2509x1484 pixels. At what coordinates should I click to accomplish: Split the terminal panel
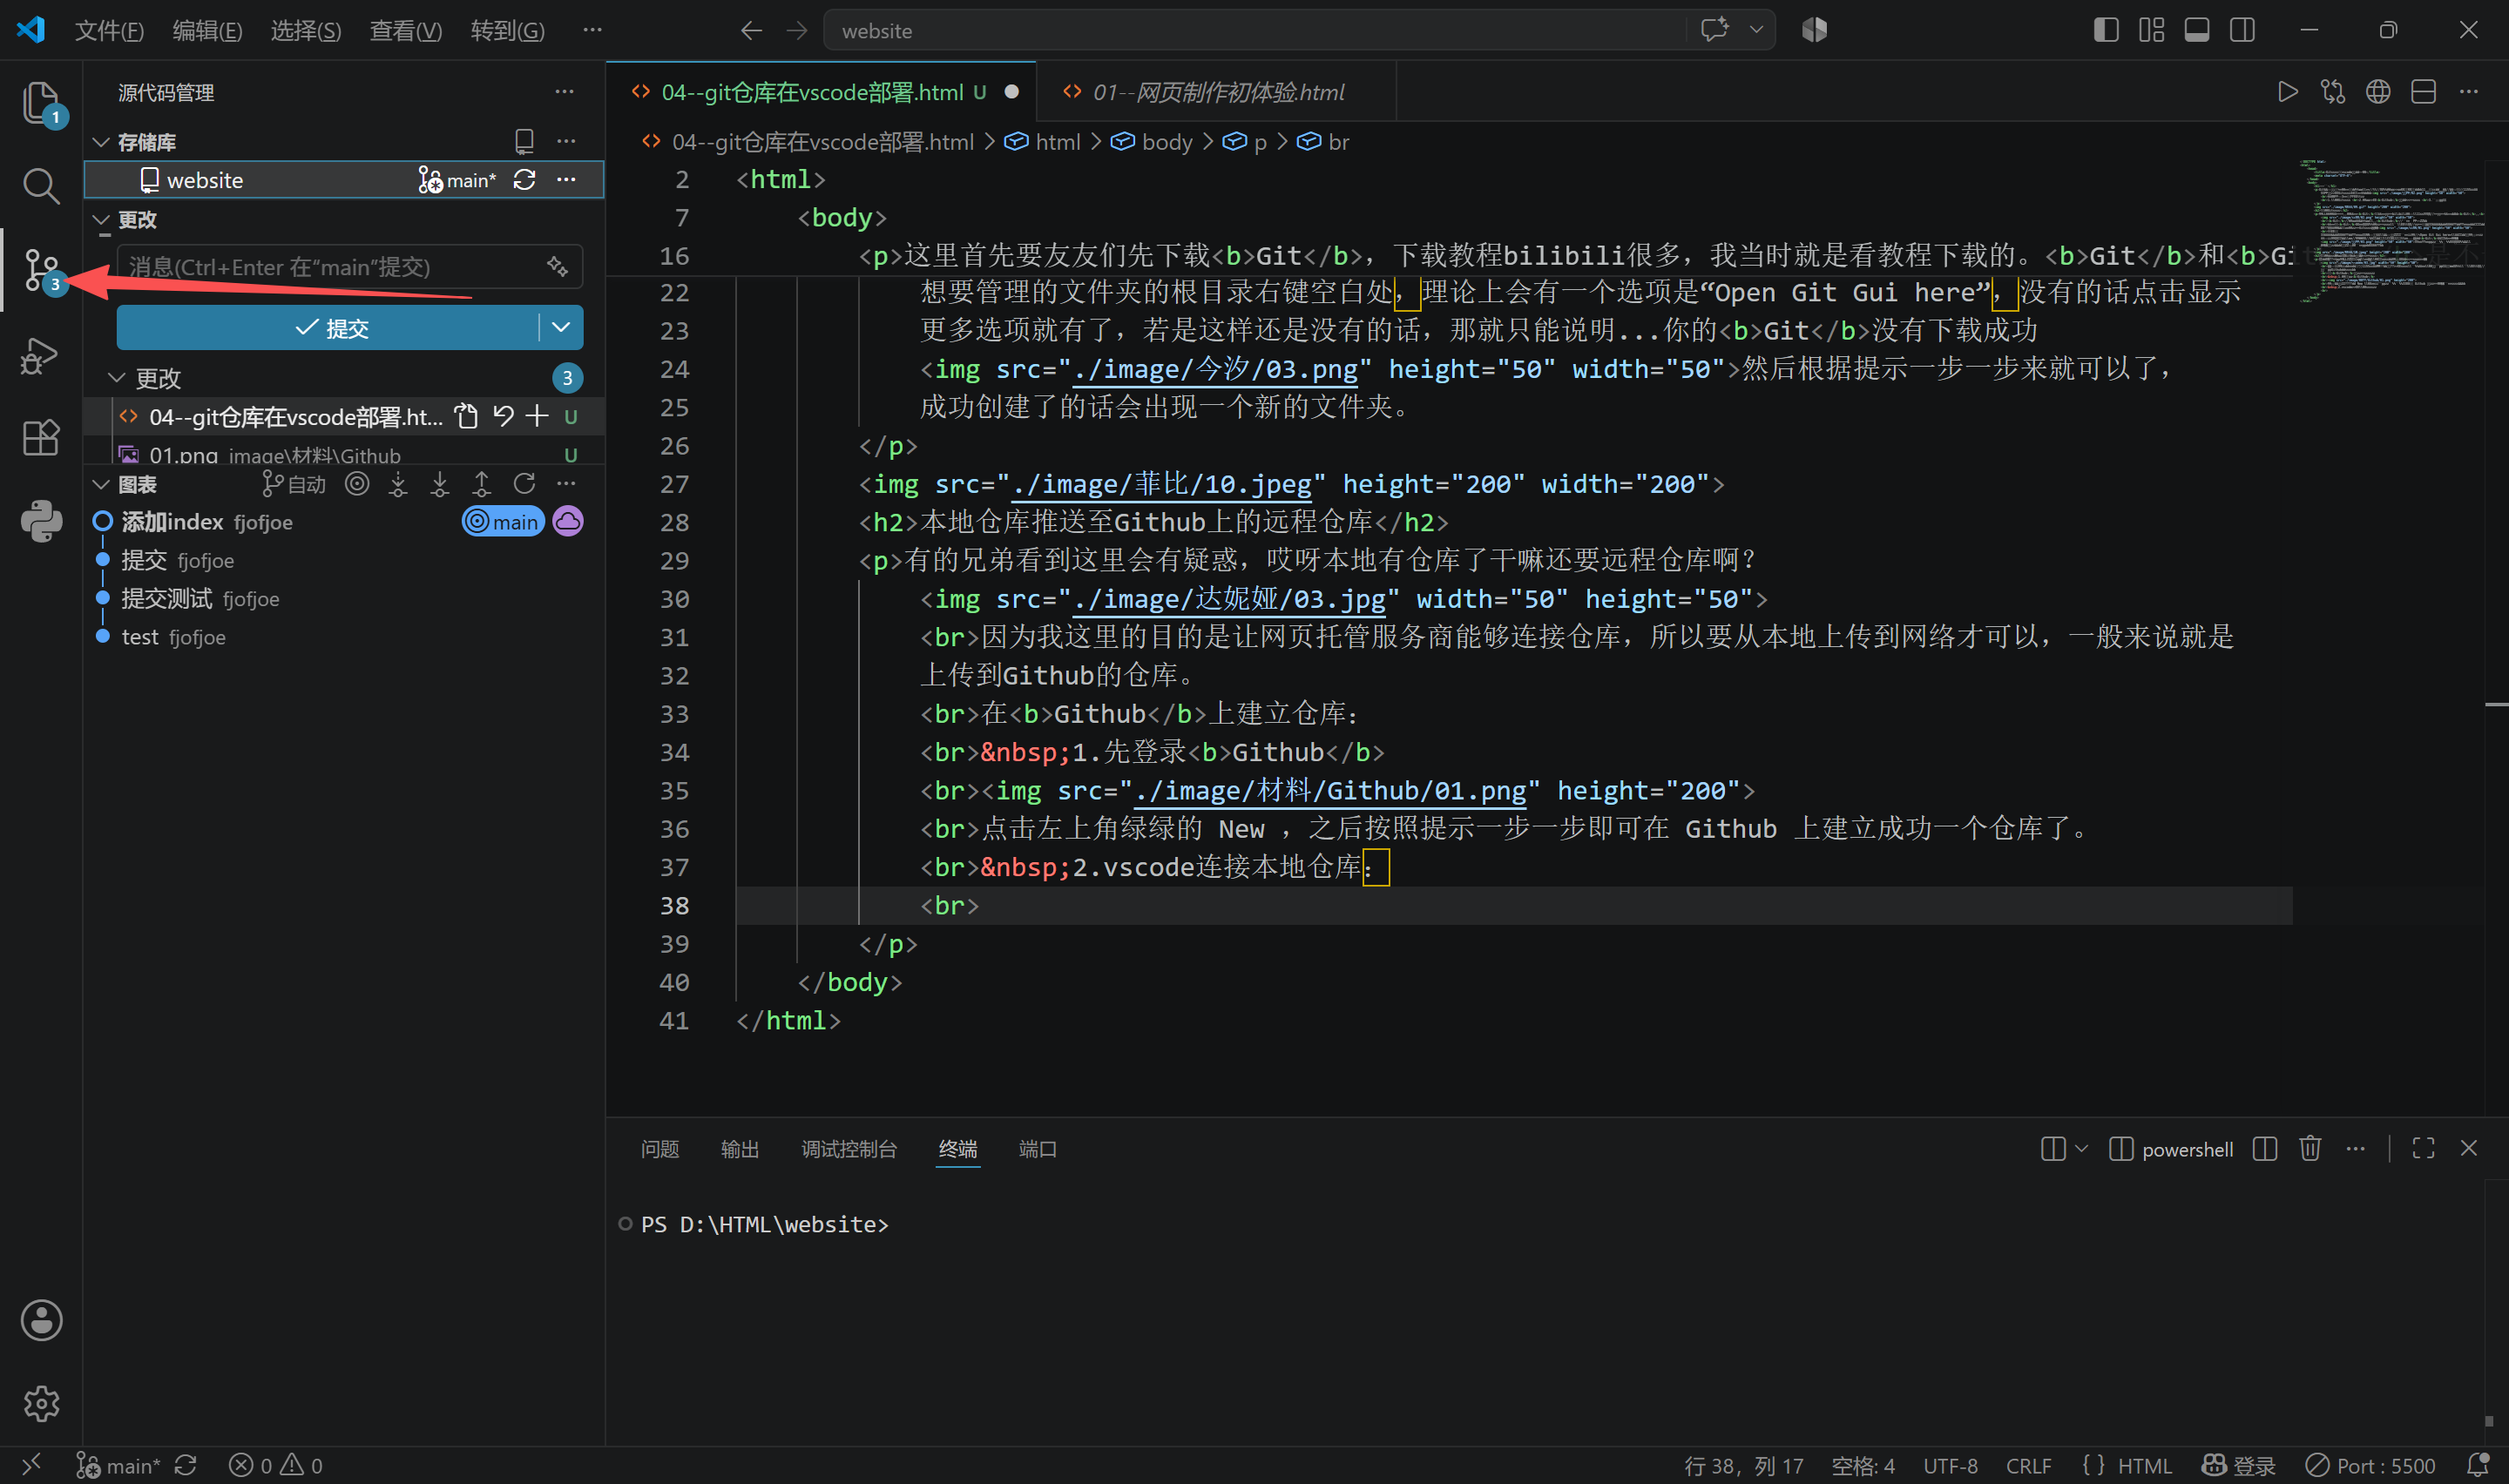(x=2265, y=1148)
